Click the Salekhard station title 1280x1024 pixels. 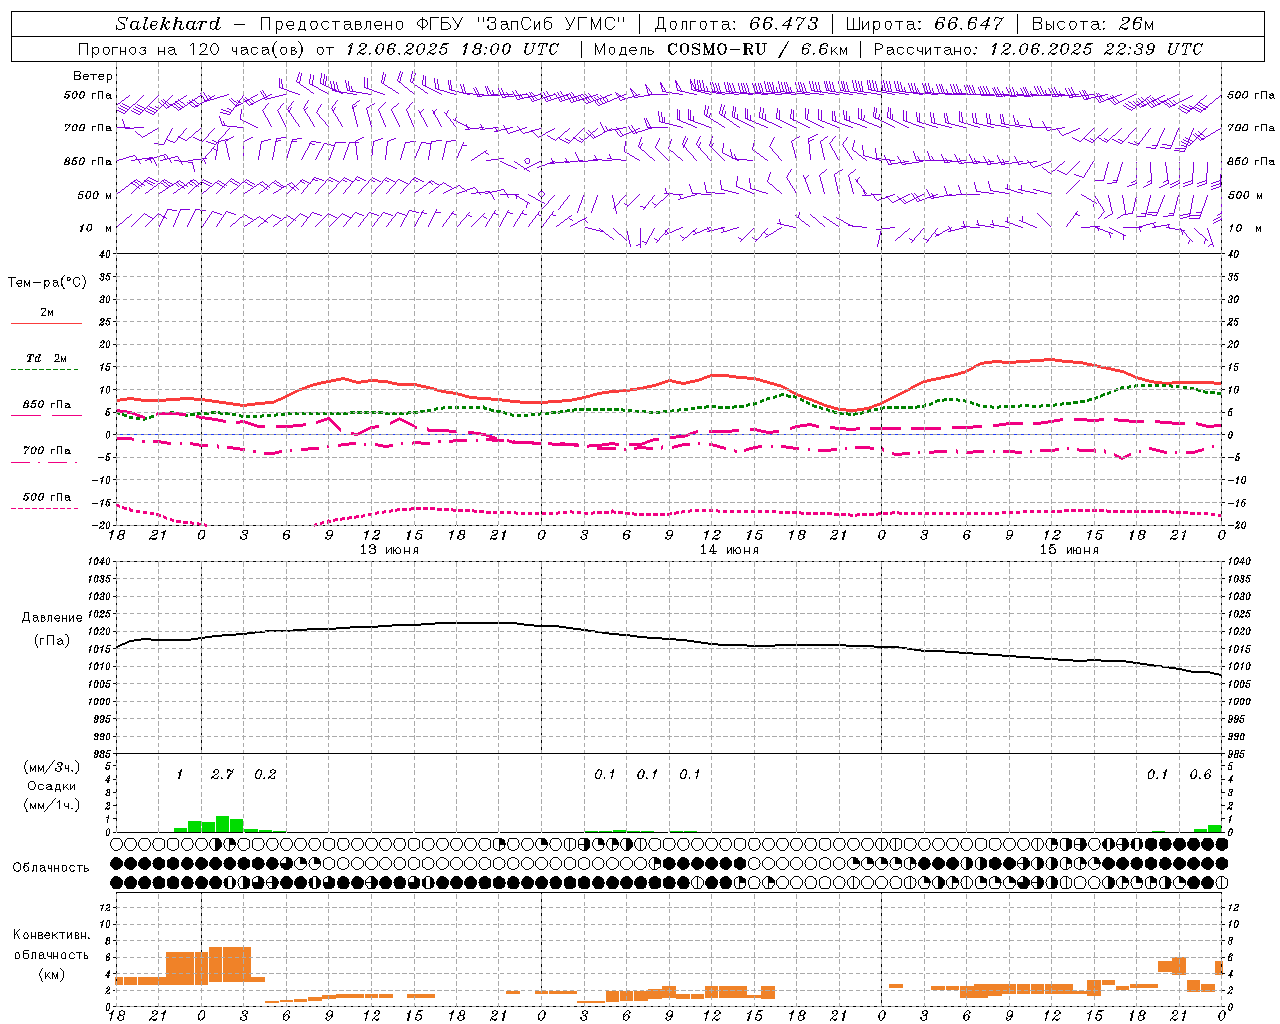point(168,24)
